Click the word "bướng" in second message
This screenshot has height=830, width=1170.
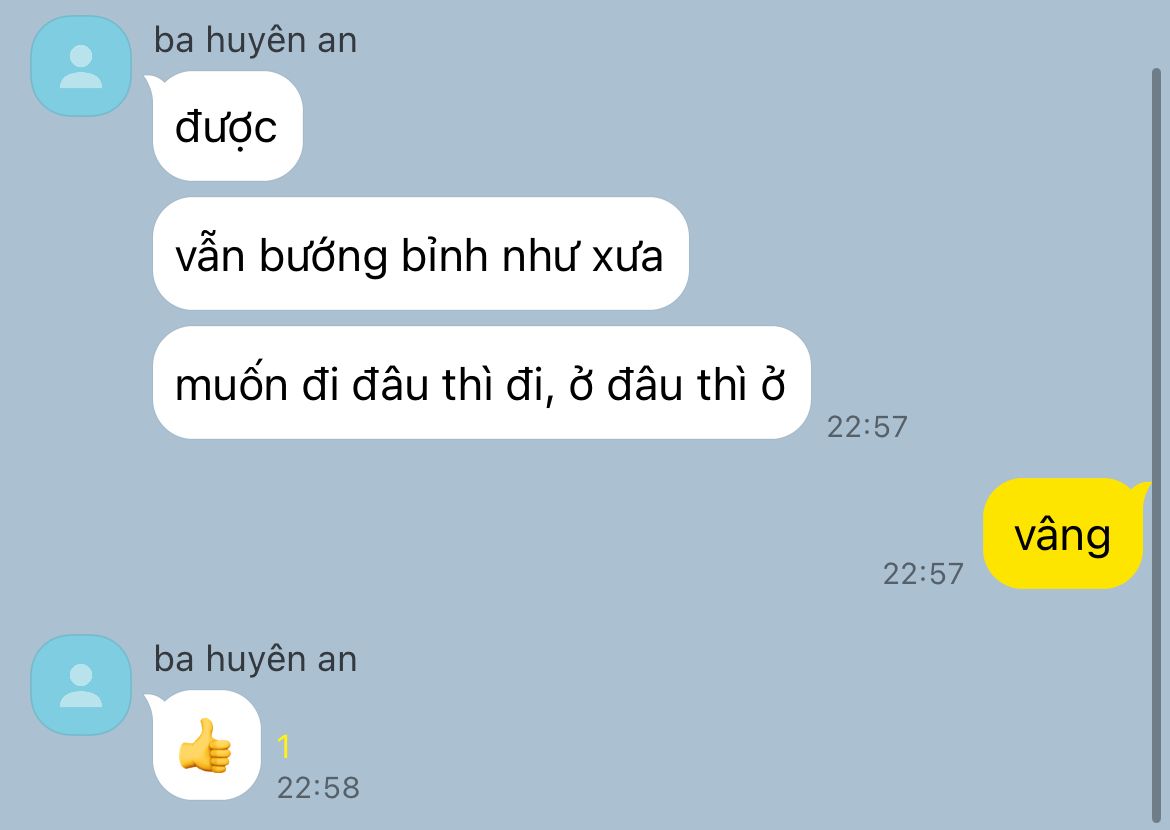[x=323, y=257]
